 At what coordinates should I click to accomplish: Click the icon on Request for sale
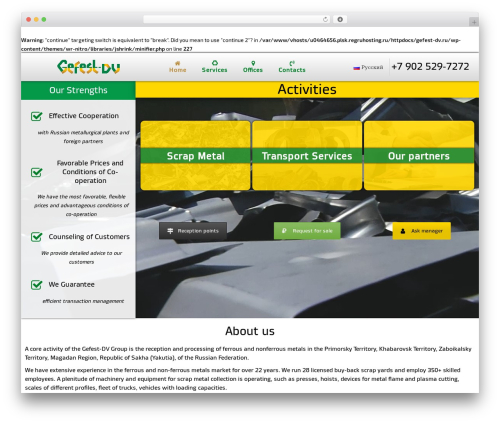(x=284, y=231)
